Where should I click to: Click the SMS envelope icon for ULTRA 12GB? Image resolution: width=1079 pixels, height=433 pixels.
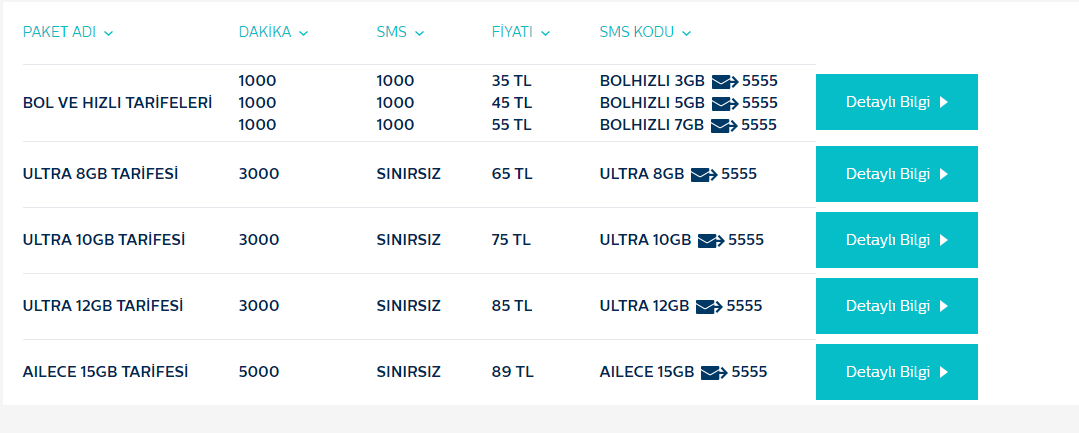[709, 307]
